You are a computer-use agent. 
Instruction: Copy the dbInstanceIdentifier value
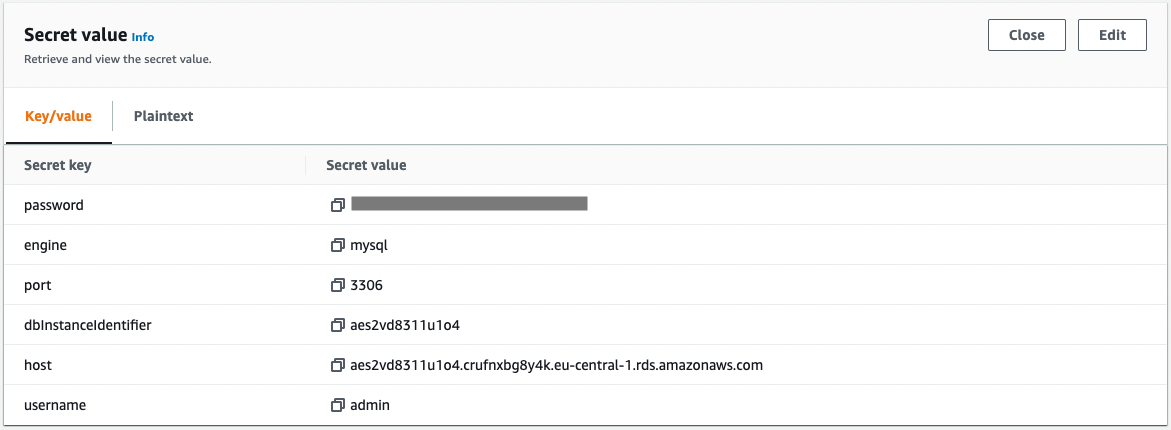338,325
